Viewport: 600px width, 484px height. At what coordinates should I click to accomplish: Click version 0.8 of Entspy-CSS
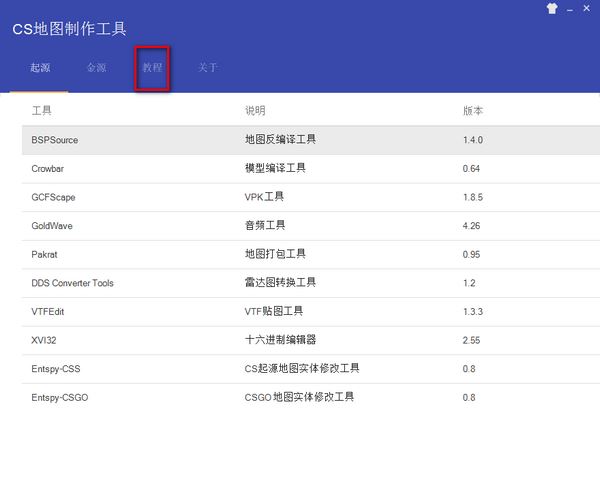coord(469,369)
